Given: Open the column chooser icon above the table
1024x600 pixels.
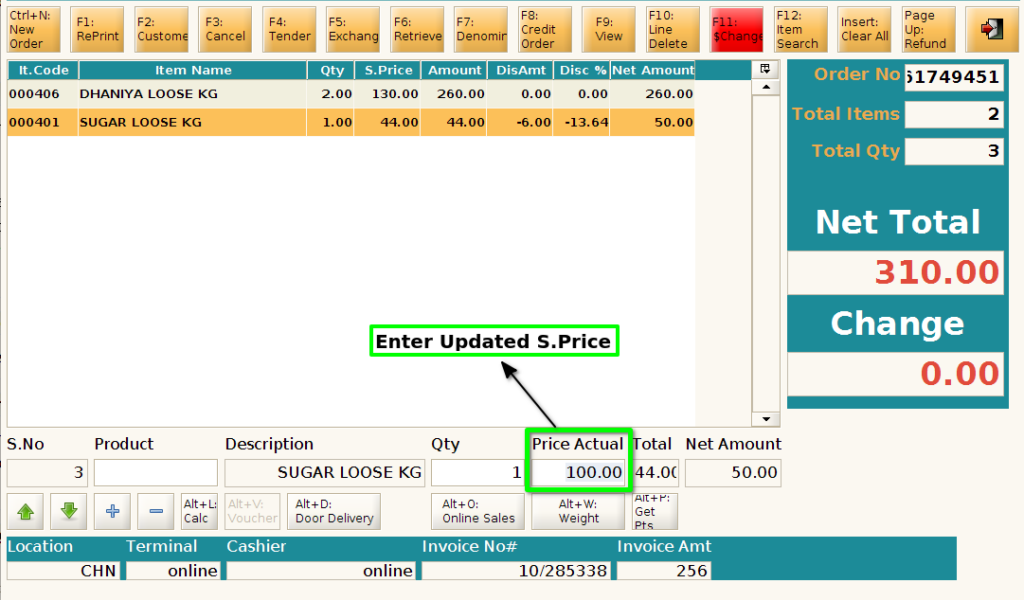Looking at the screenshot, I should tap(765, 69).
